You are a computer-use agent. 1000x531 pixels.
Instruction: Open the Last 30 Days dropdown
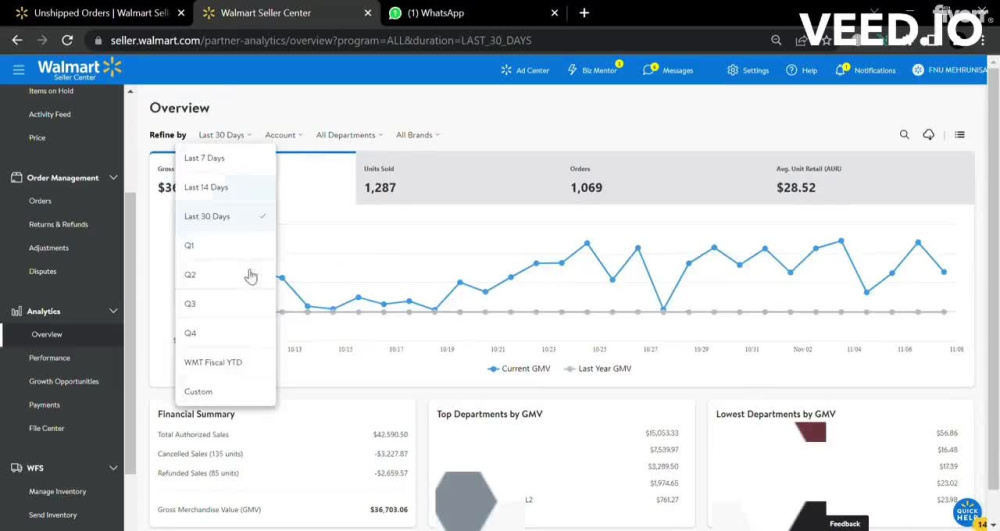click(224, 135)
